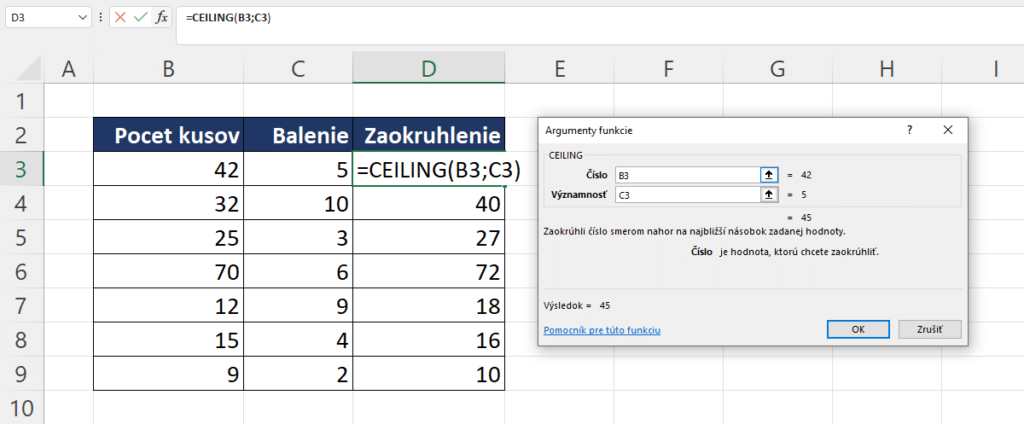Select cell B5 containing 25
Screen dimensions: 1024x424
click(168, 236)
